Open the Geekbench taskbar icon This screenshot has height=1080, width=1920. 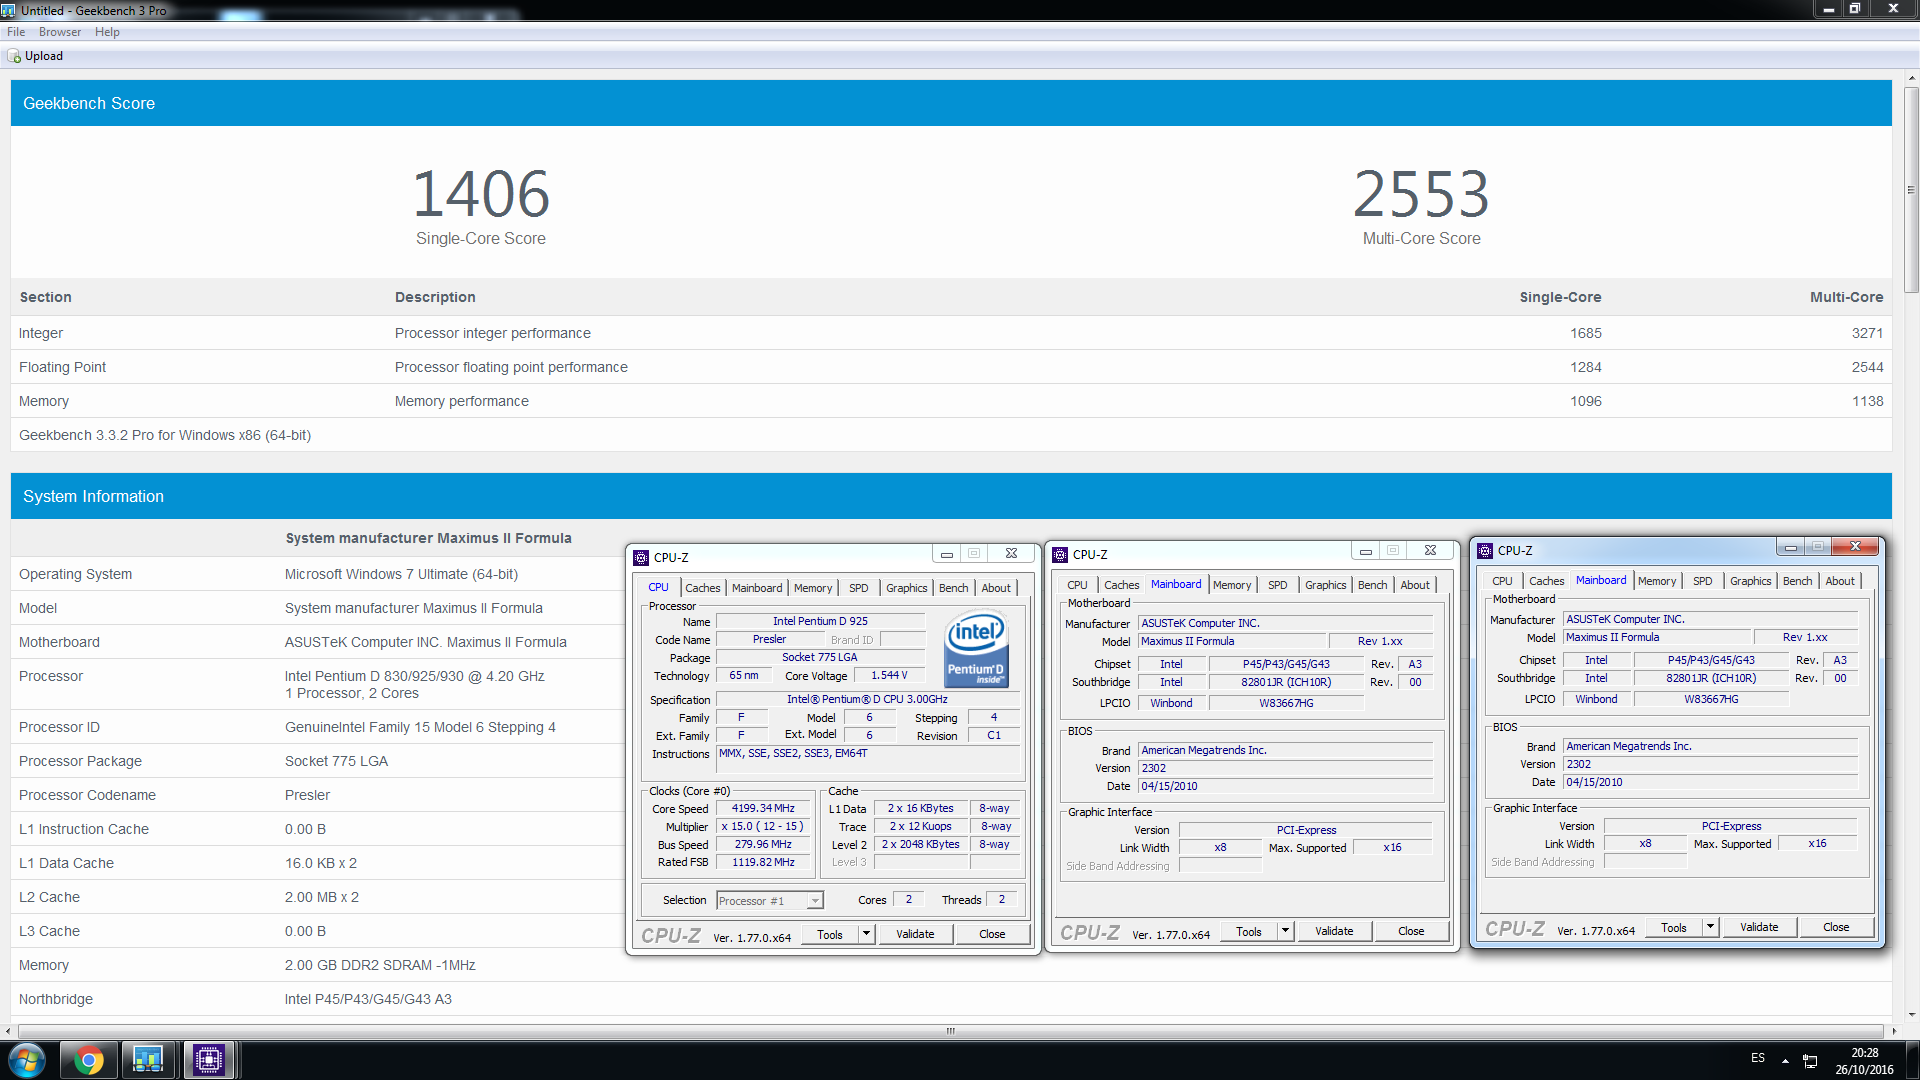point(148,1060)
